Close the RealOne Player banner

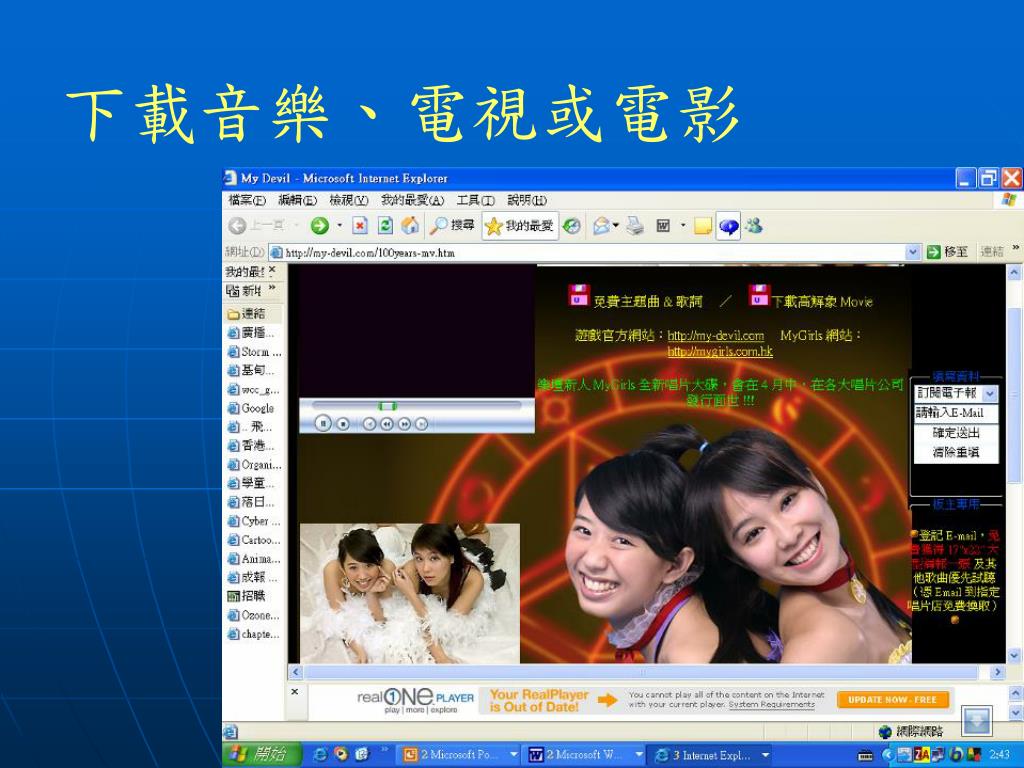[x=295, y=692]
